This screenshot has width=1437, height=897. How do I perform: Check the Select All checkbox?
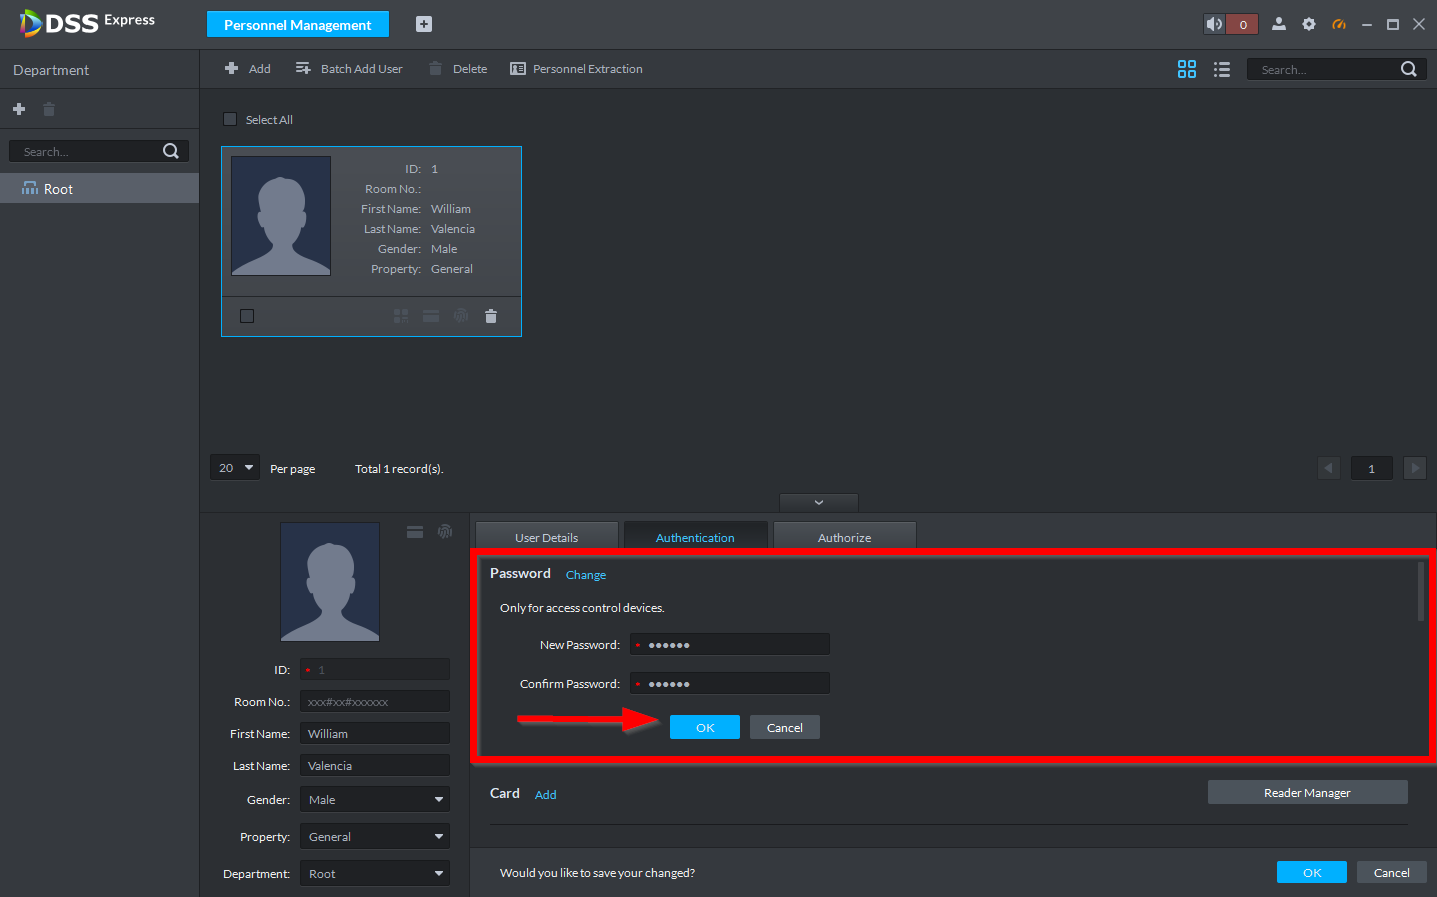pyautogui.click(x=230, y=119)
